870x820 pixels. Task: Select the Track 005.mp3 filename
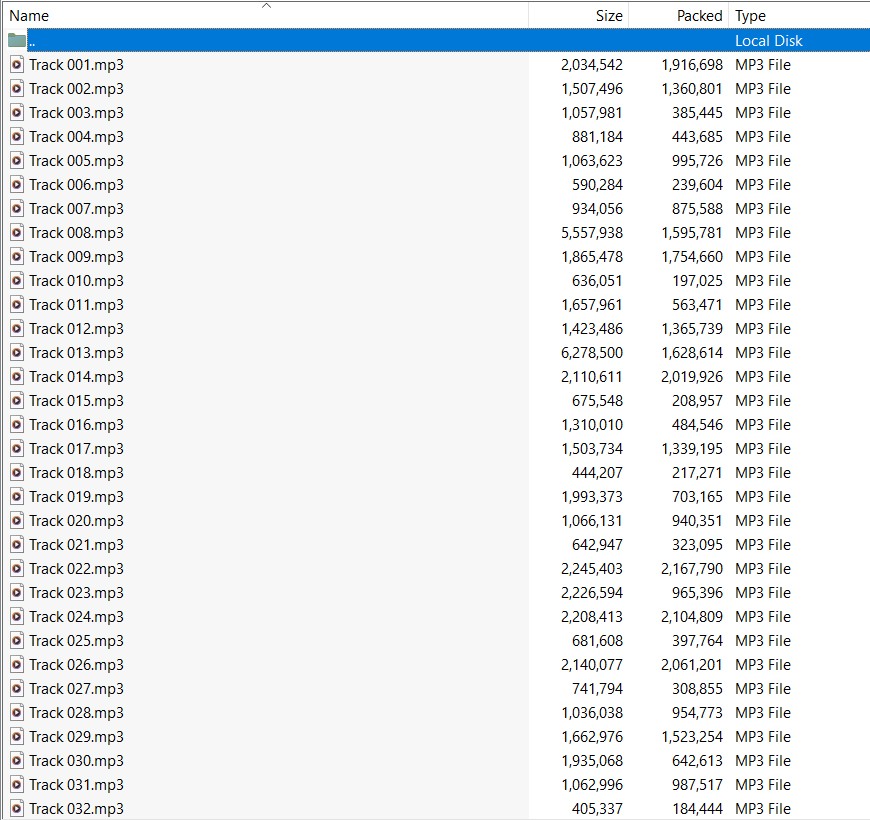[x=76, y=161]
